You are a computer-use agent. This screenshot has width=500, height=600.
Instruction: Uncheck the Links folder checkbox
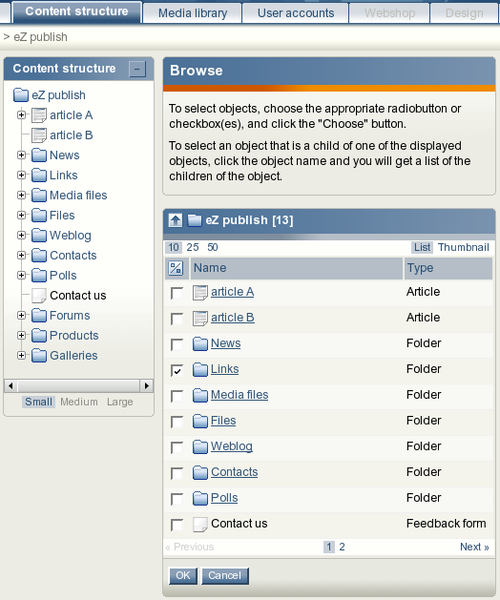pos(177,370)
